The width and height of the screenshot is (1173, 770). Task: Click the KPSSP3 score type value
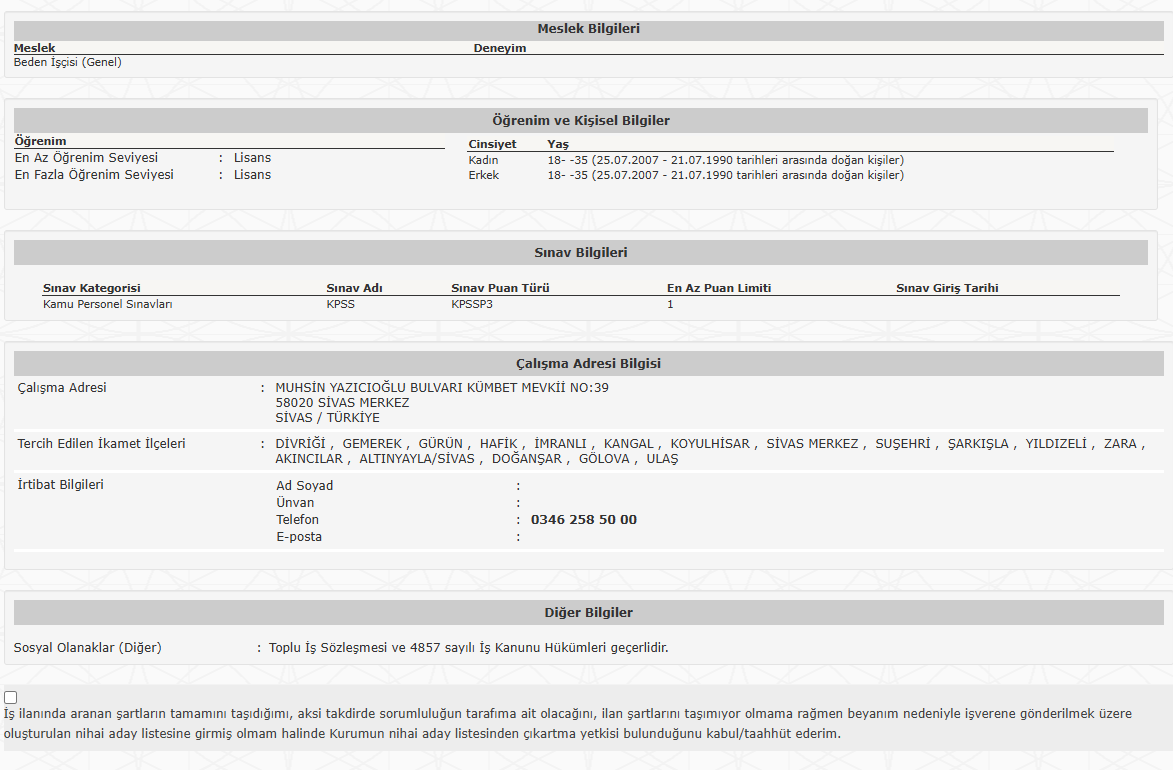pyautogui.click(x=472, y=304)
